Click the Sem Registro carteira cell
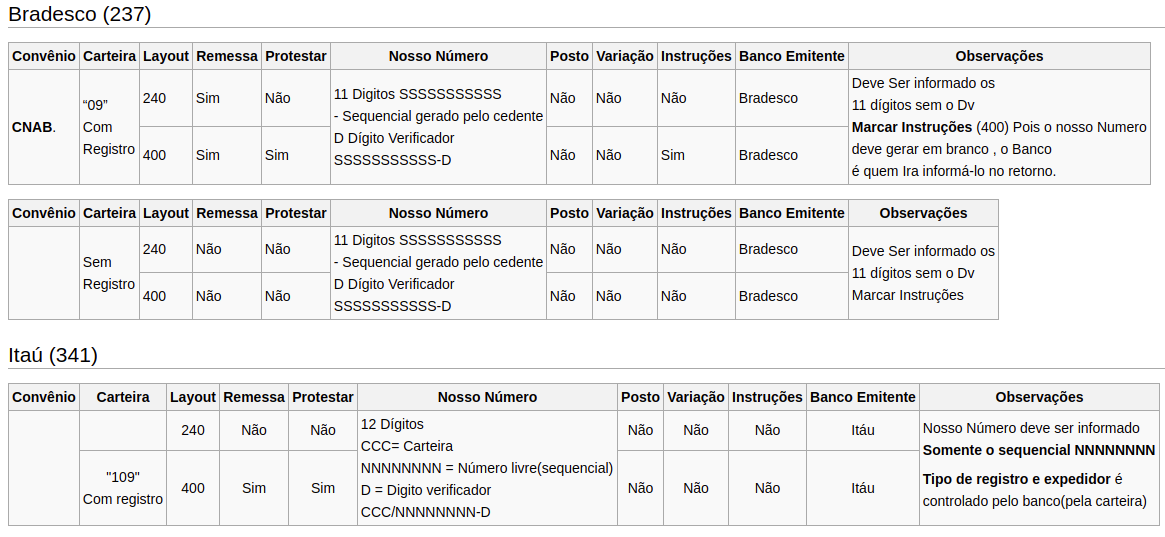 (109, 273)
